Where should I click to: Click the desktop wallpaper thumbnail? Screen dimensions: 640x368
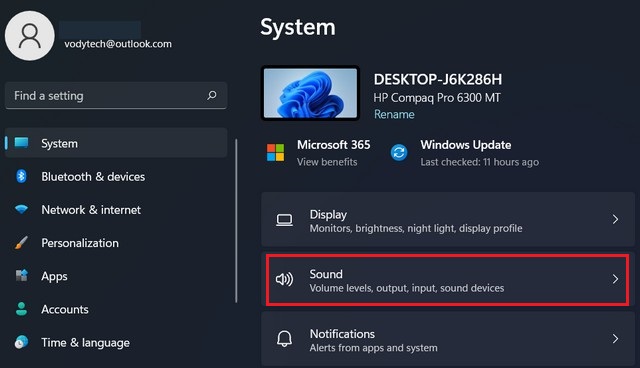[x=310, y=93]
